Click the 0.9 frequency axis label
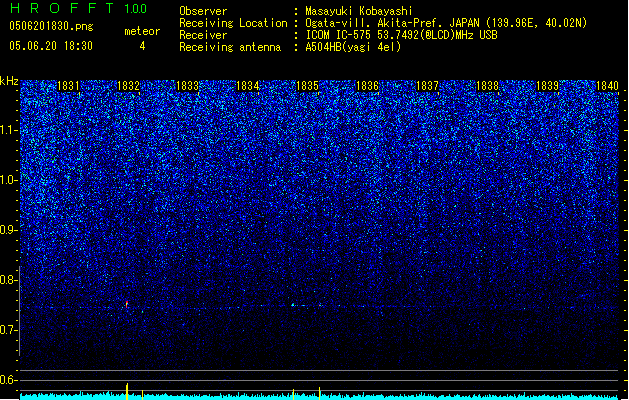 (9, 230)
